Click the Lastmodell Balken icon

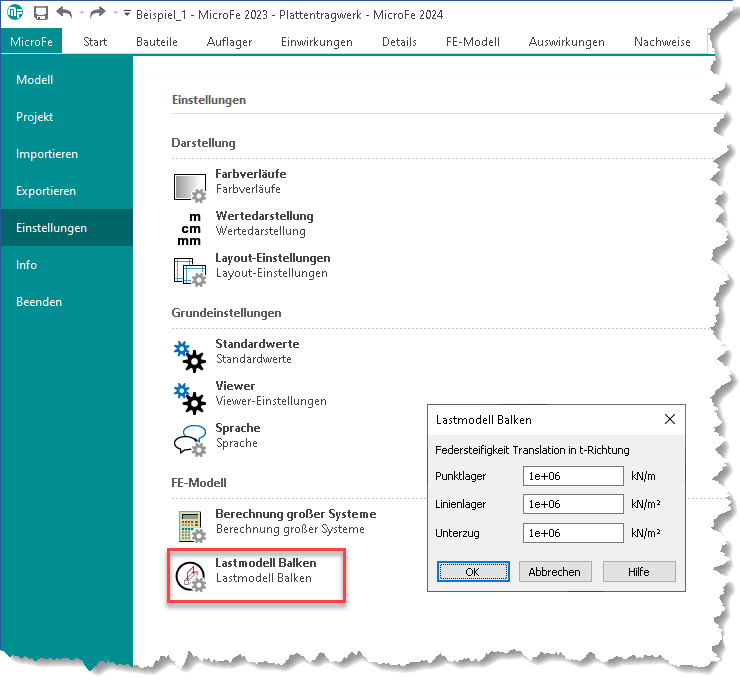tap(191, 577)
